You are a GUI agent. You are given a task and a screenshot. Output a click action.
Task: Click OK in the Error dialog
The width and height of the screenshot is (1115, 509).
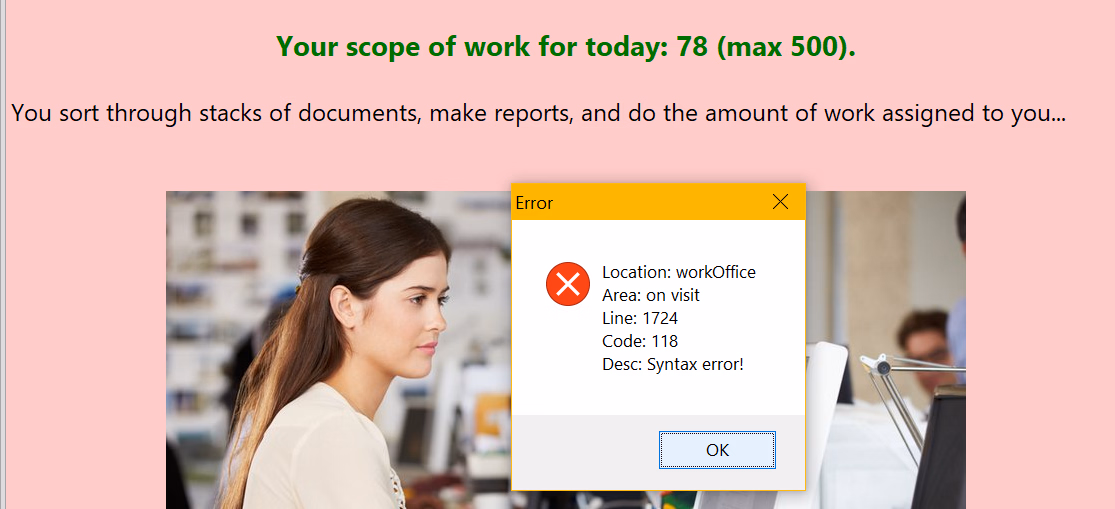(717, 450)
